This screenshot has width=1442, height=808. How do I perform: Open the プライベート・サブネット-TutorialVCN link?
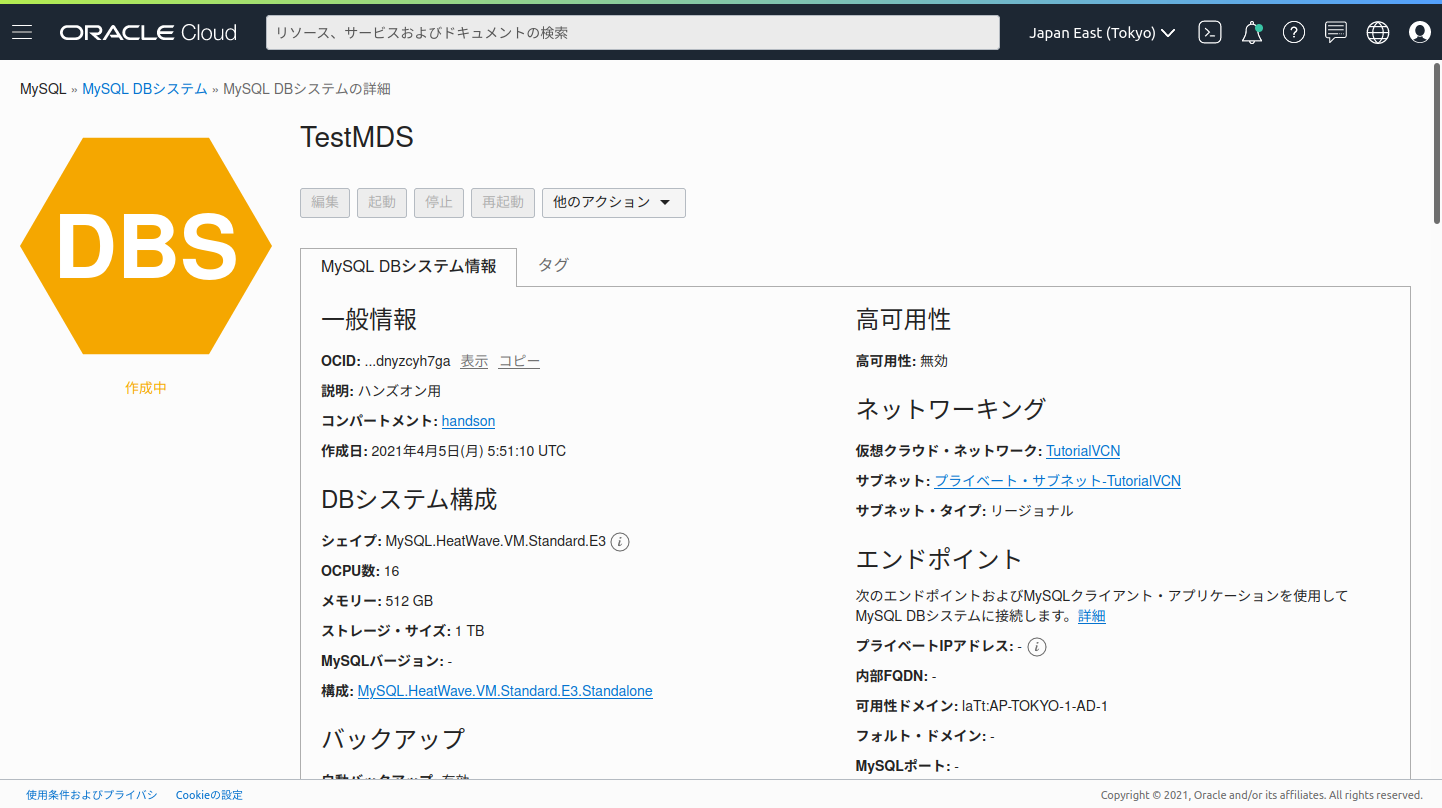click(1057, 481)
